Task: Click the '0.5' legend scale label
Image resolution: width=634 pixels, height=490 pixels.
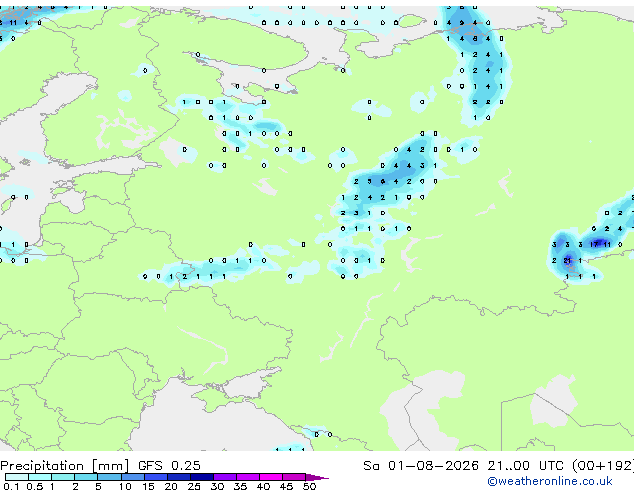Action: 34,486
